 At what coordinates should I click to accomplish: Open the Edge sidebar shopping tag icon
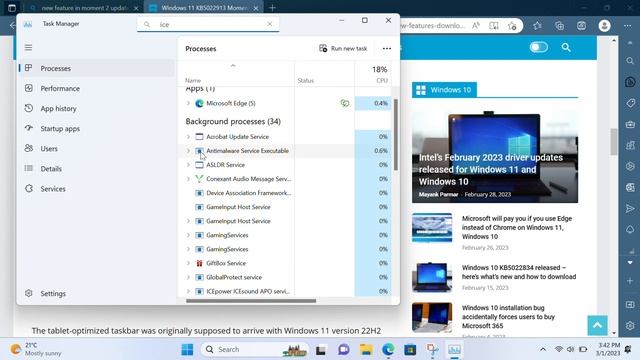(x=630, y=103)
